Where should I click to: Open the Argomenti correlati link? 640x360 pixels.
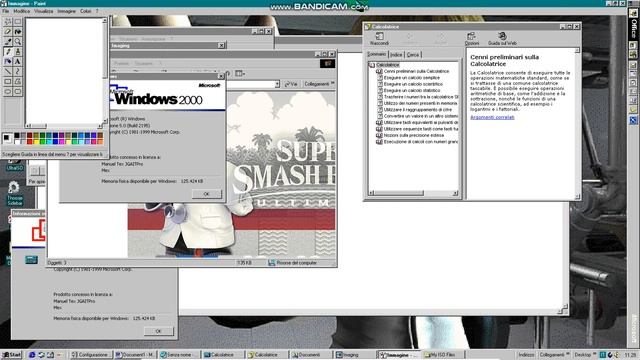point(492,117)
